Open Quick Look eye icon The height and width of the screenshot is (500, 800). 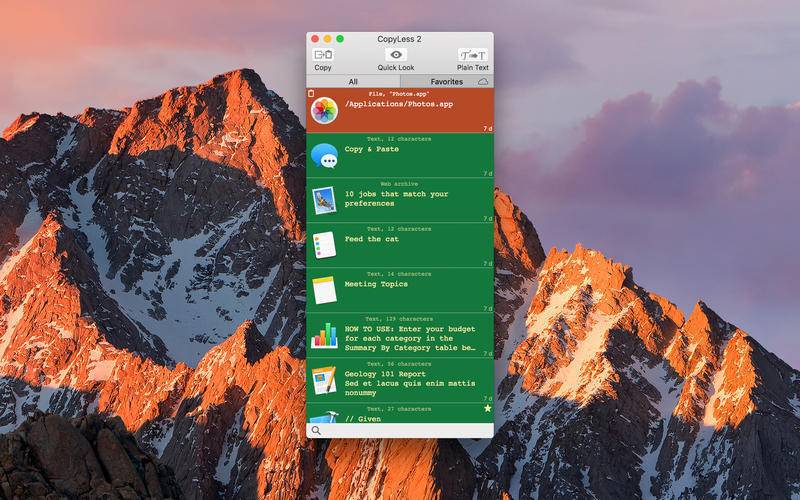coord(396,55)
